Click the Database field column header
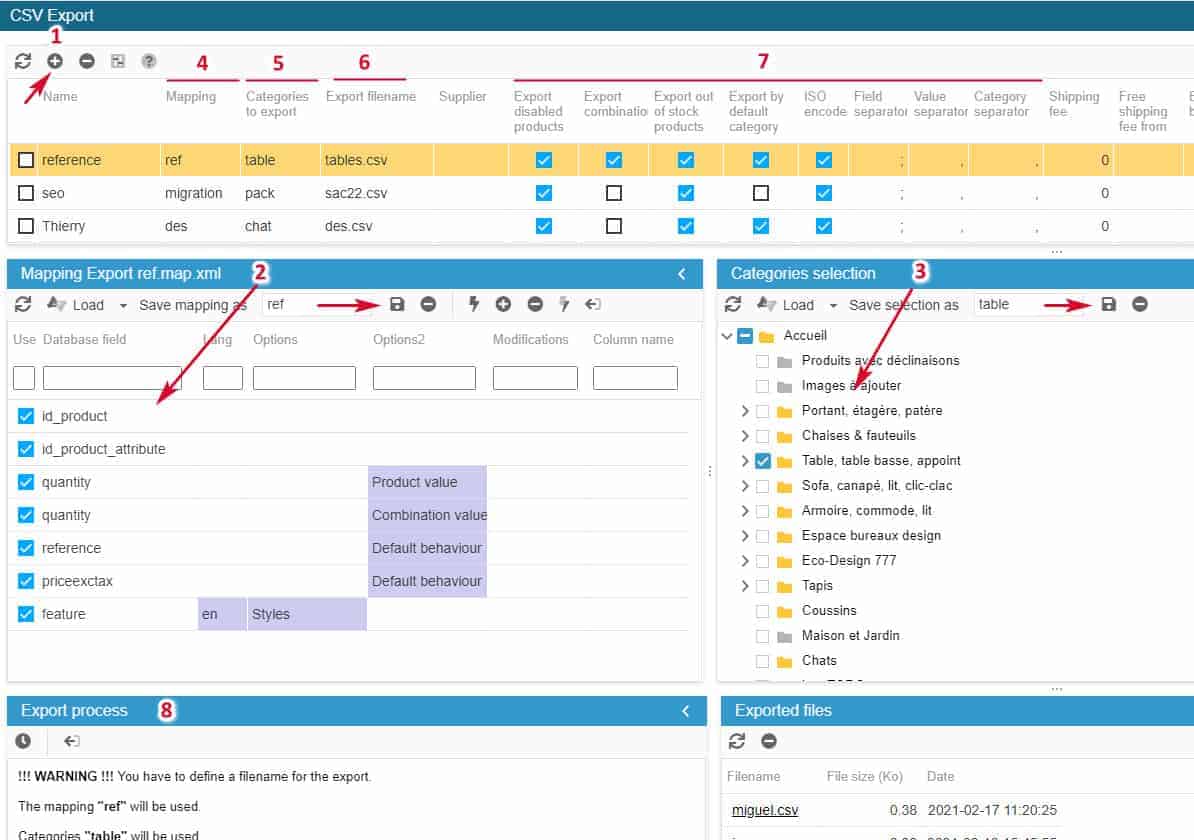The height and width of the screenshot is (840, 1194). click(84, 340)
